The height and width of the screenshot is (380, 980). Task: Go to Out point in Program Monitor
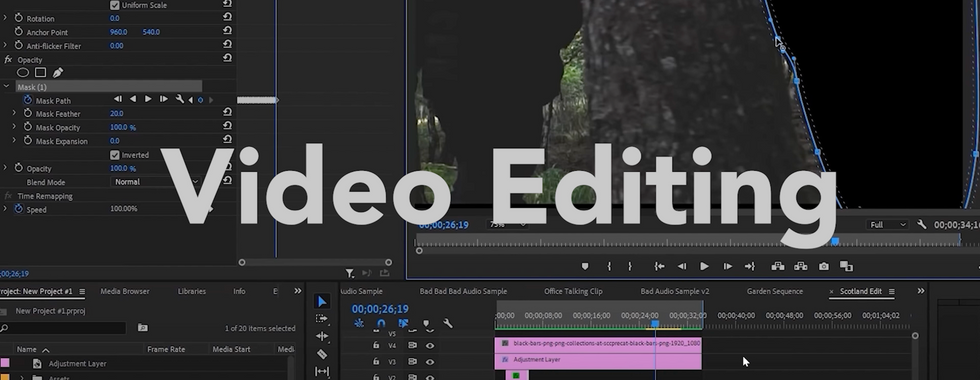tap(750, 266)
